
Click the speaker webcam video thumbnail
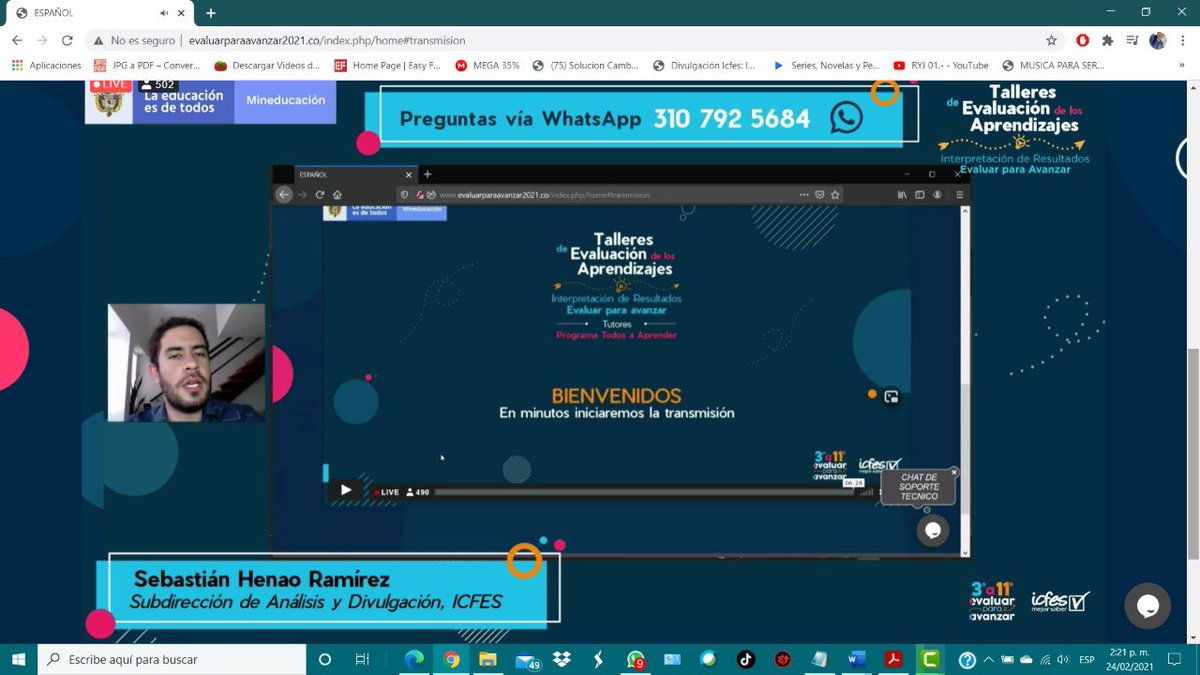[186, 362]
